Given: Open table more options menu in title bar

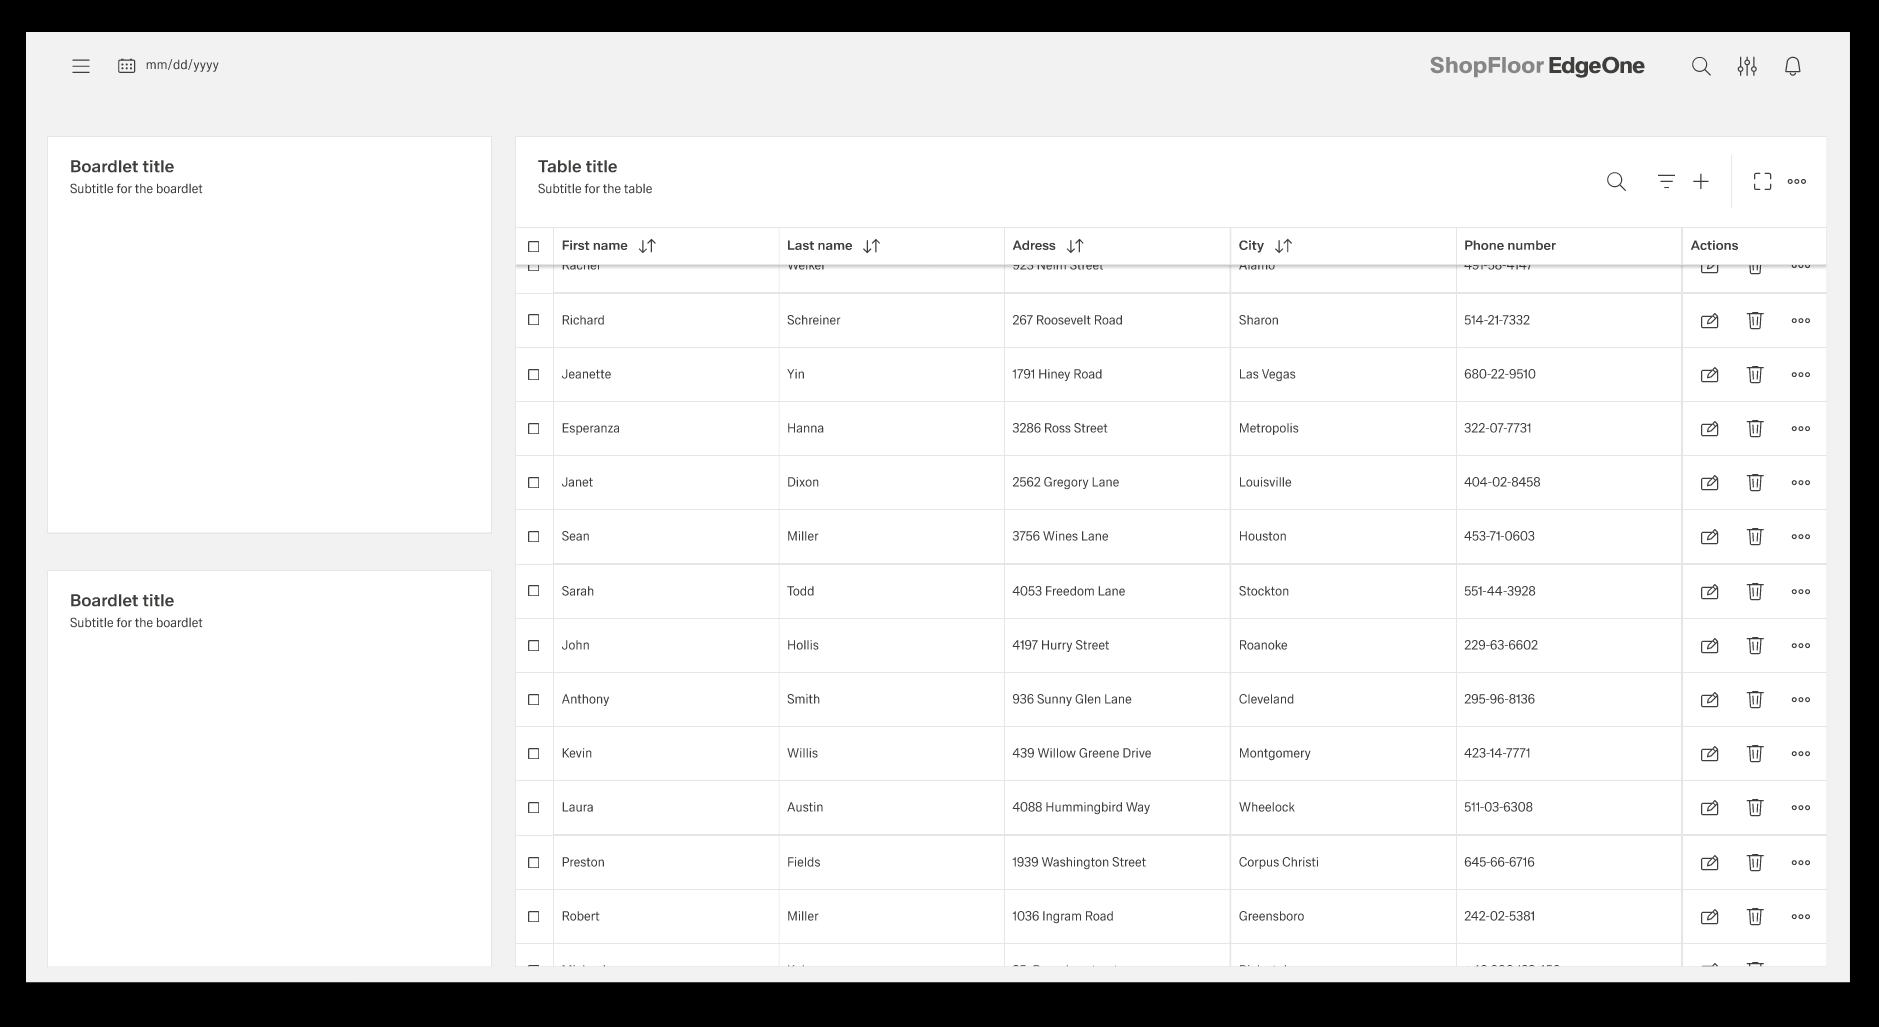Looking at the screenshot, I should 1796,181.
